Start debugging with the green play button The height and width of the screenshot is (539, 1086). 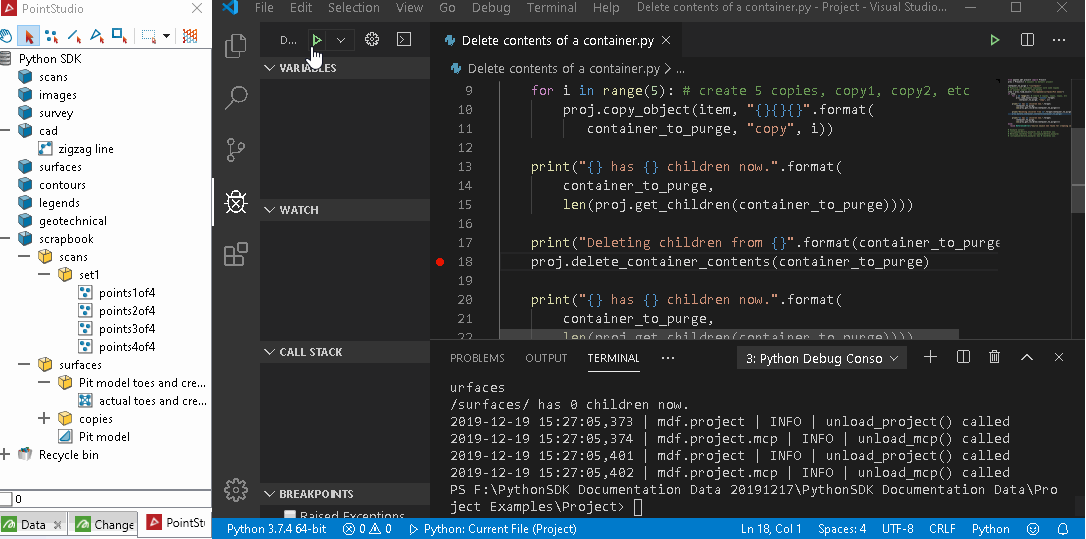click(316, 40)
